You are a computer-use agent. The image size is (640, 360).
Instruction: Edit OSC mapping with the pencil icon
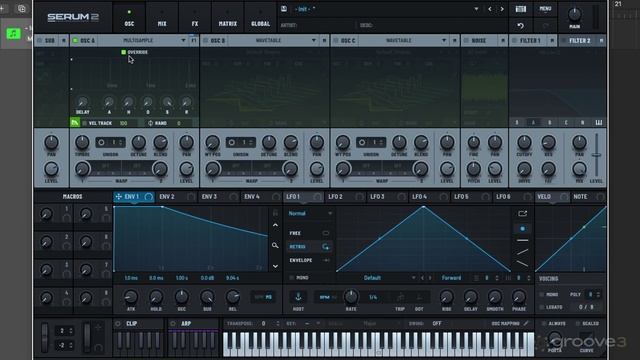[526, 323]
